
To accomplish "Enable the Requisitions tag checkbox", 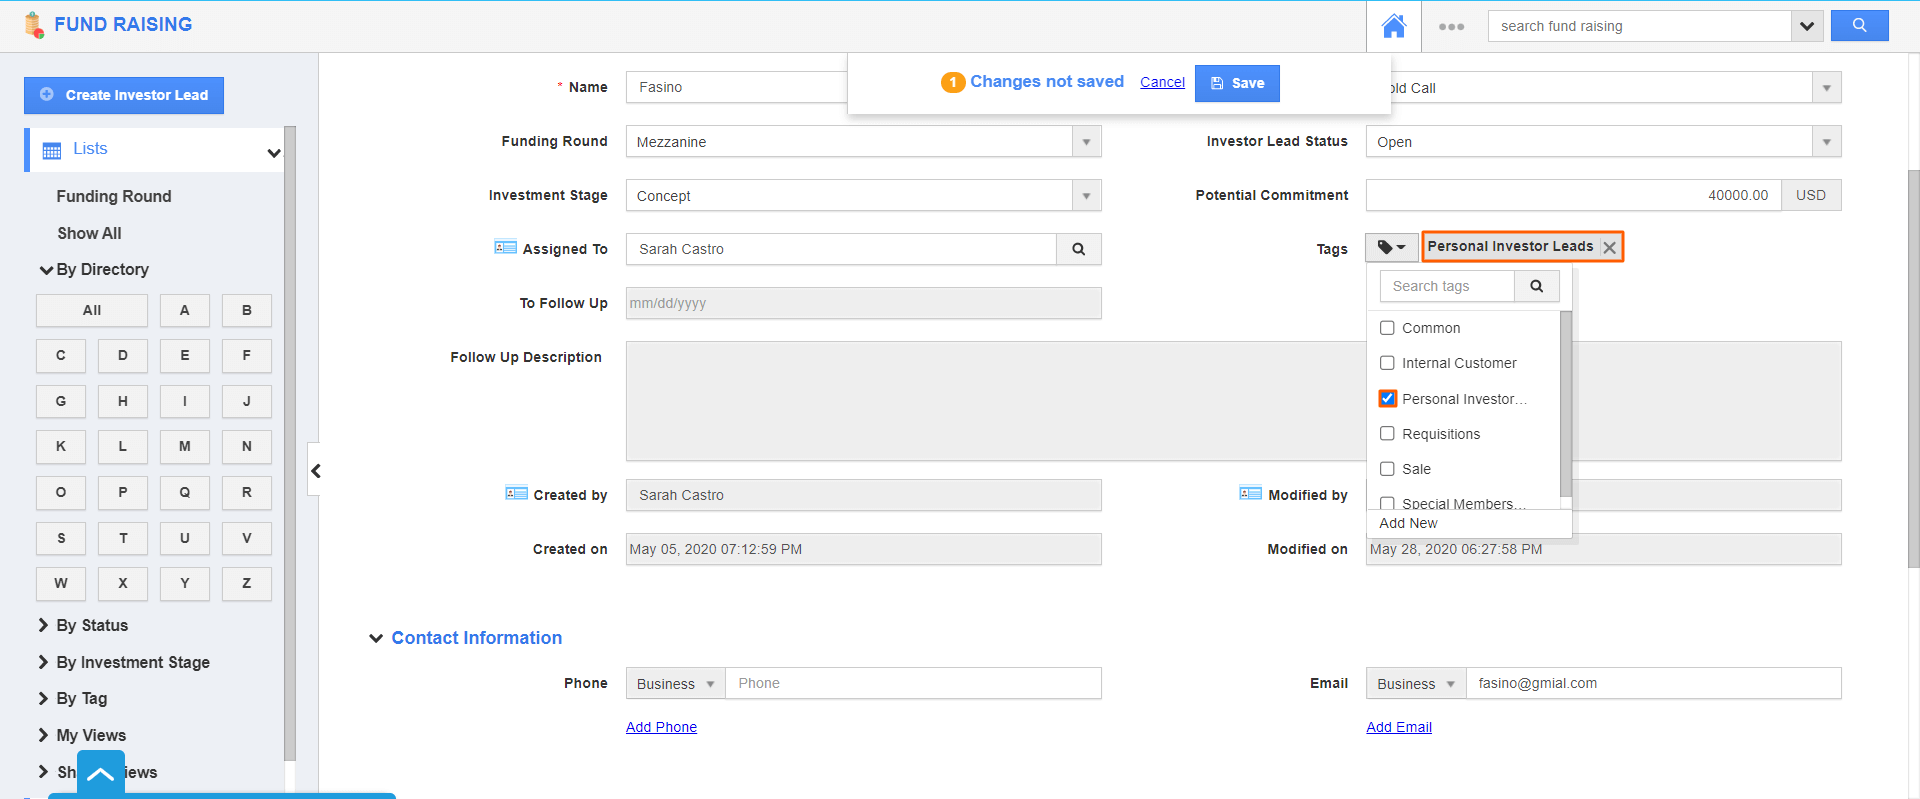I will pos(1387,433).
